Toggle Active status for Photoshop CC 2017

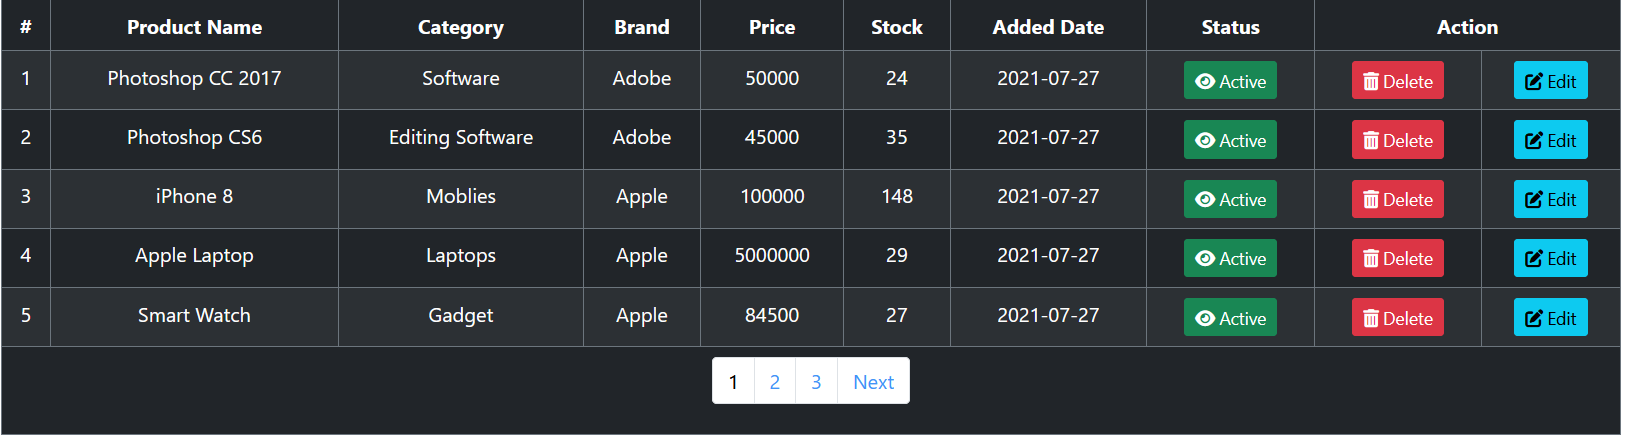coord(1230,81)
